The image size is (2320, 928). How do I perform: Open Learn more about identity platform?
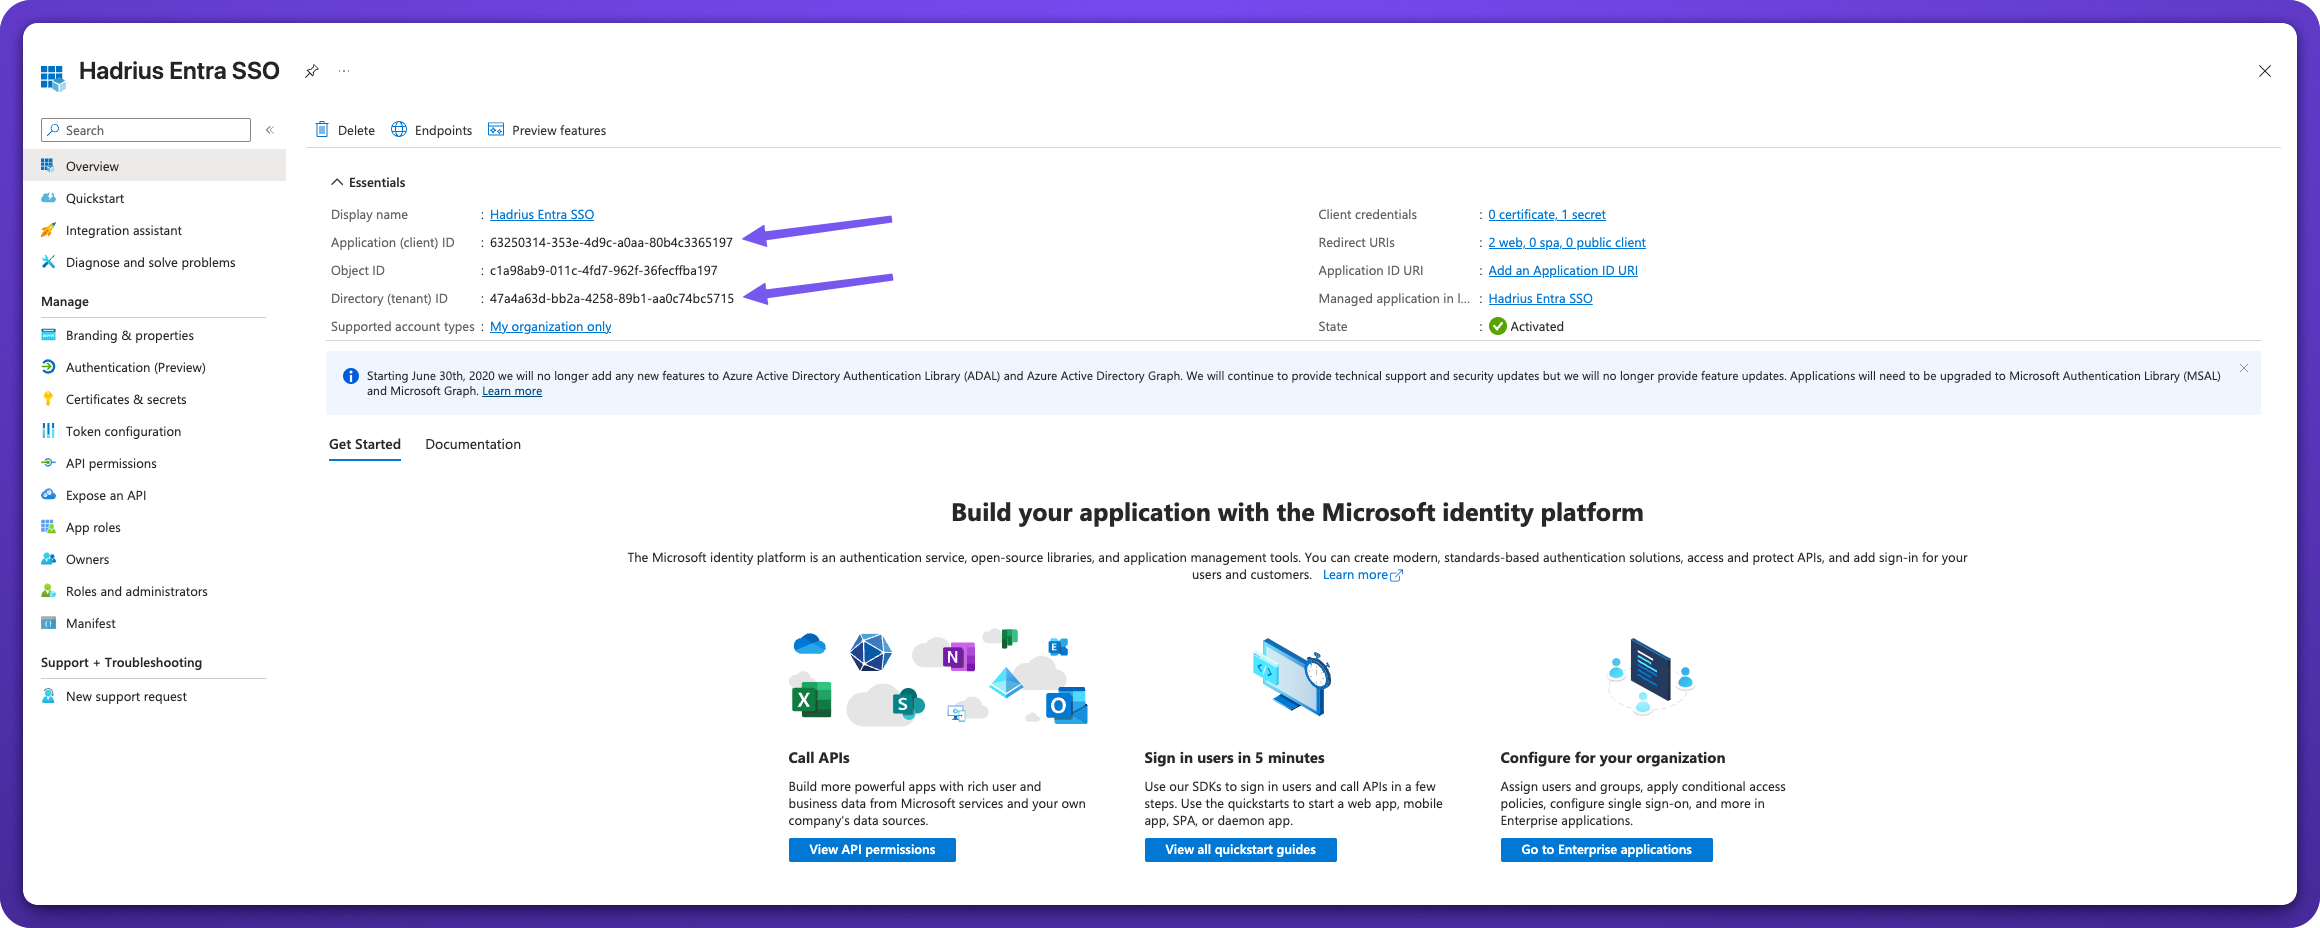[x=1362, y=575]
